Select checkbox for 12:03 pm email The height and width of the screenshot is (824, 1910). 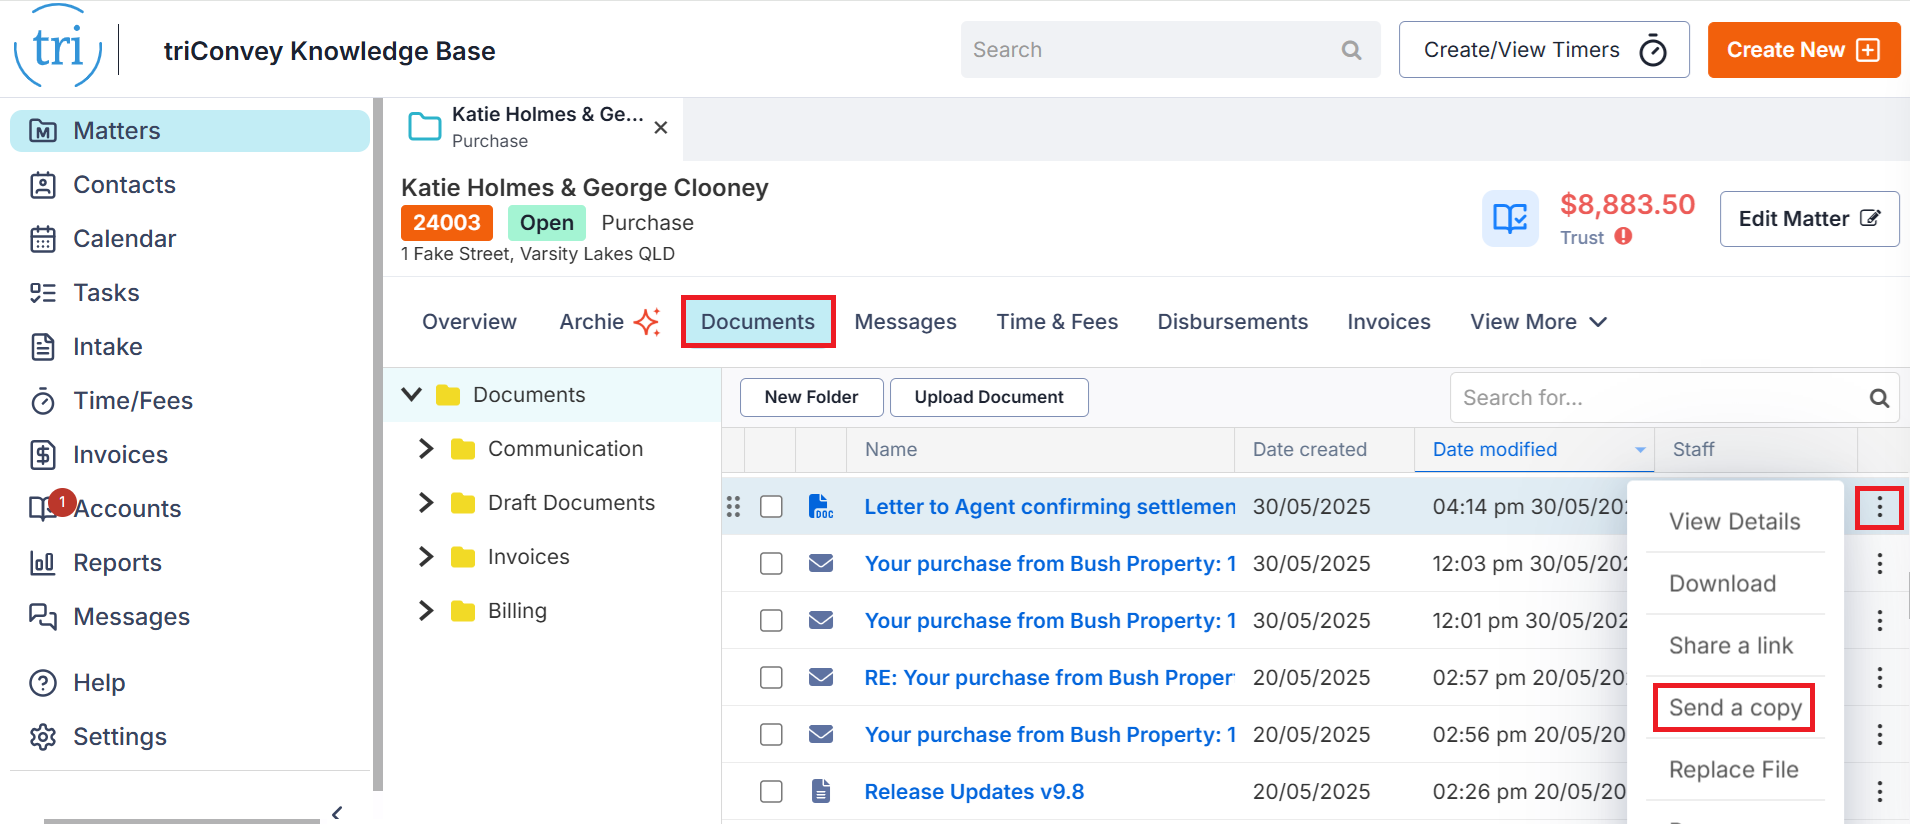click(771, 564)
